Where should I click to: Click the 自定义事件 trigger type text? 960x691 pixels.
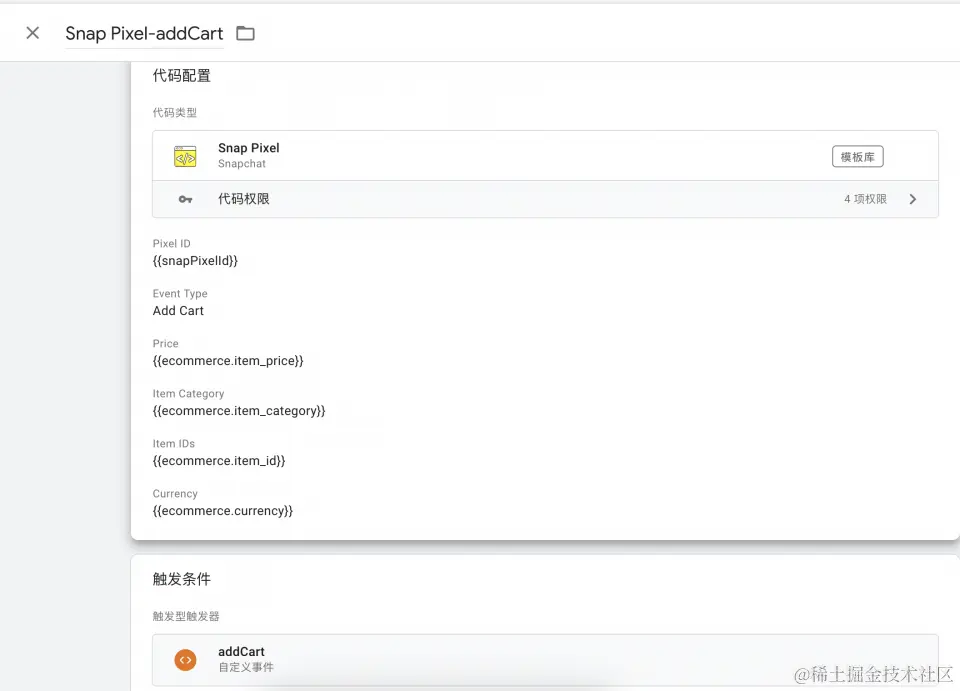[x=246, y=667]
